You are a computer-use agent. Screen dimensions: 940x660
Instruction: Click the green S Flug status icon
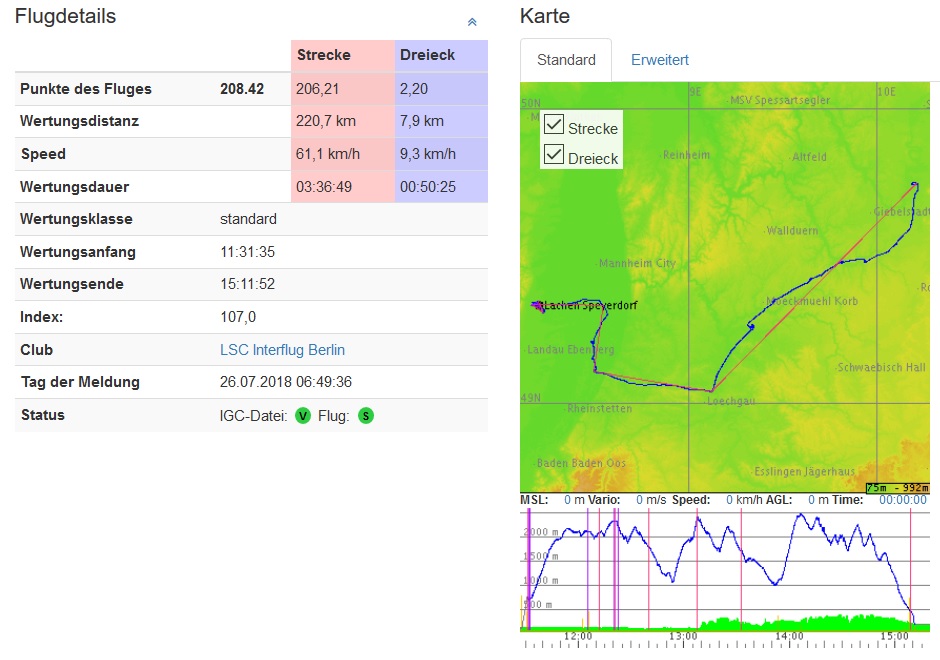pyautogui.click(x=366, y=415)
